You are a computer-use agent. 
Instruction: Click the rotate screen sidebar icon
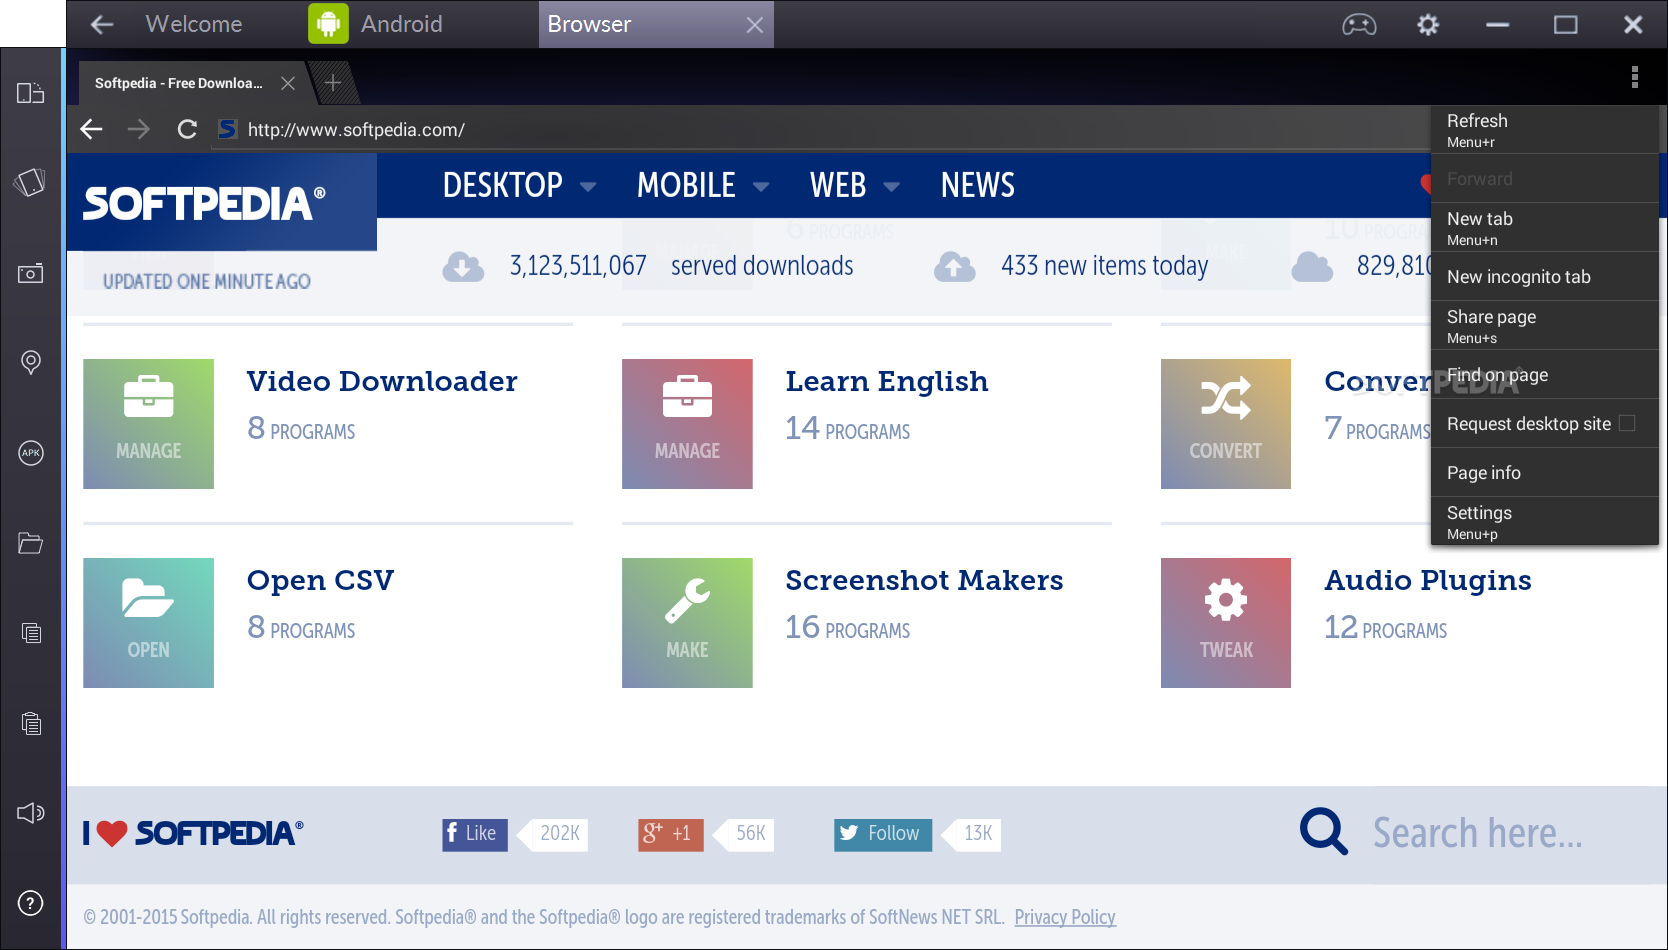31,182
